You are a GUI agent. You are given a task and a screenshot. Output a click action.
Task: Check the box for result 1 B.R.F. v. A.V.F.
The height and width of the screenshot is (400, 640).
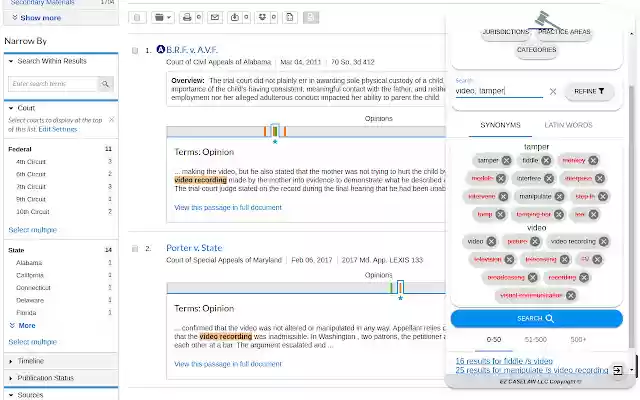click(135, 50)
